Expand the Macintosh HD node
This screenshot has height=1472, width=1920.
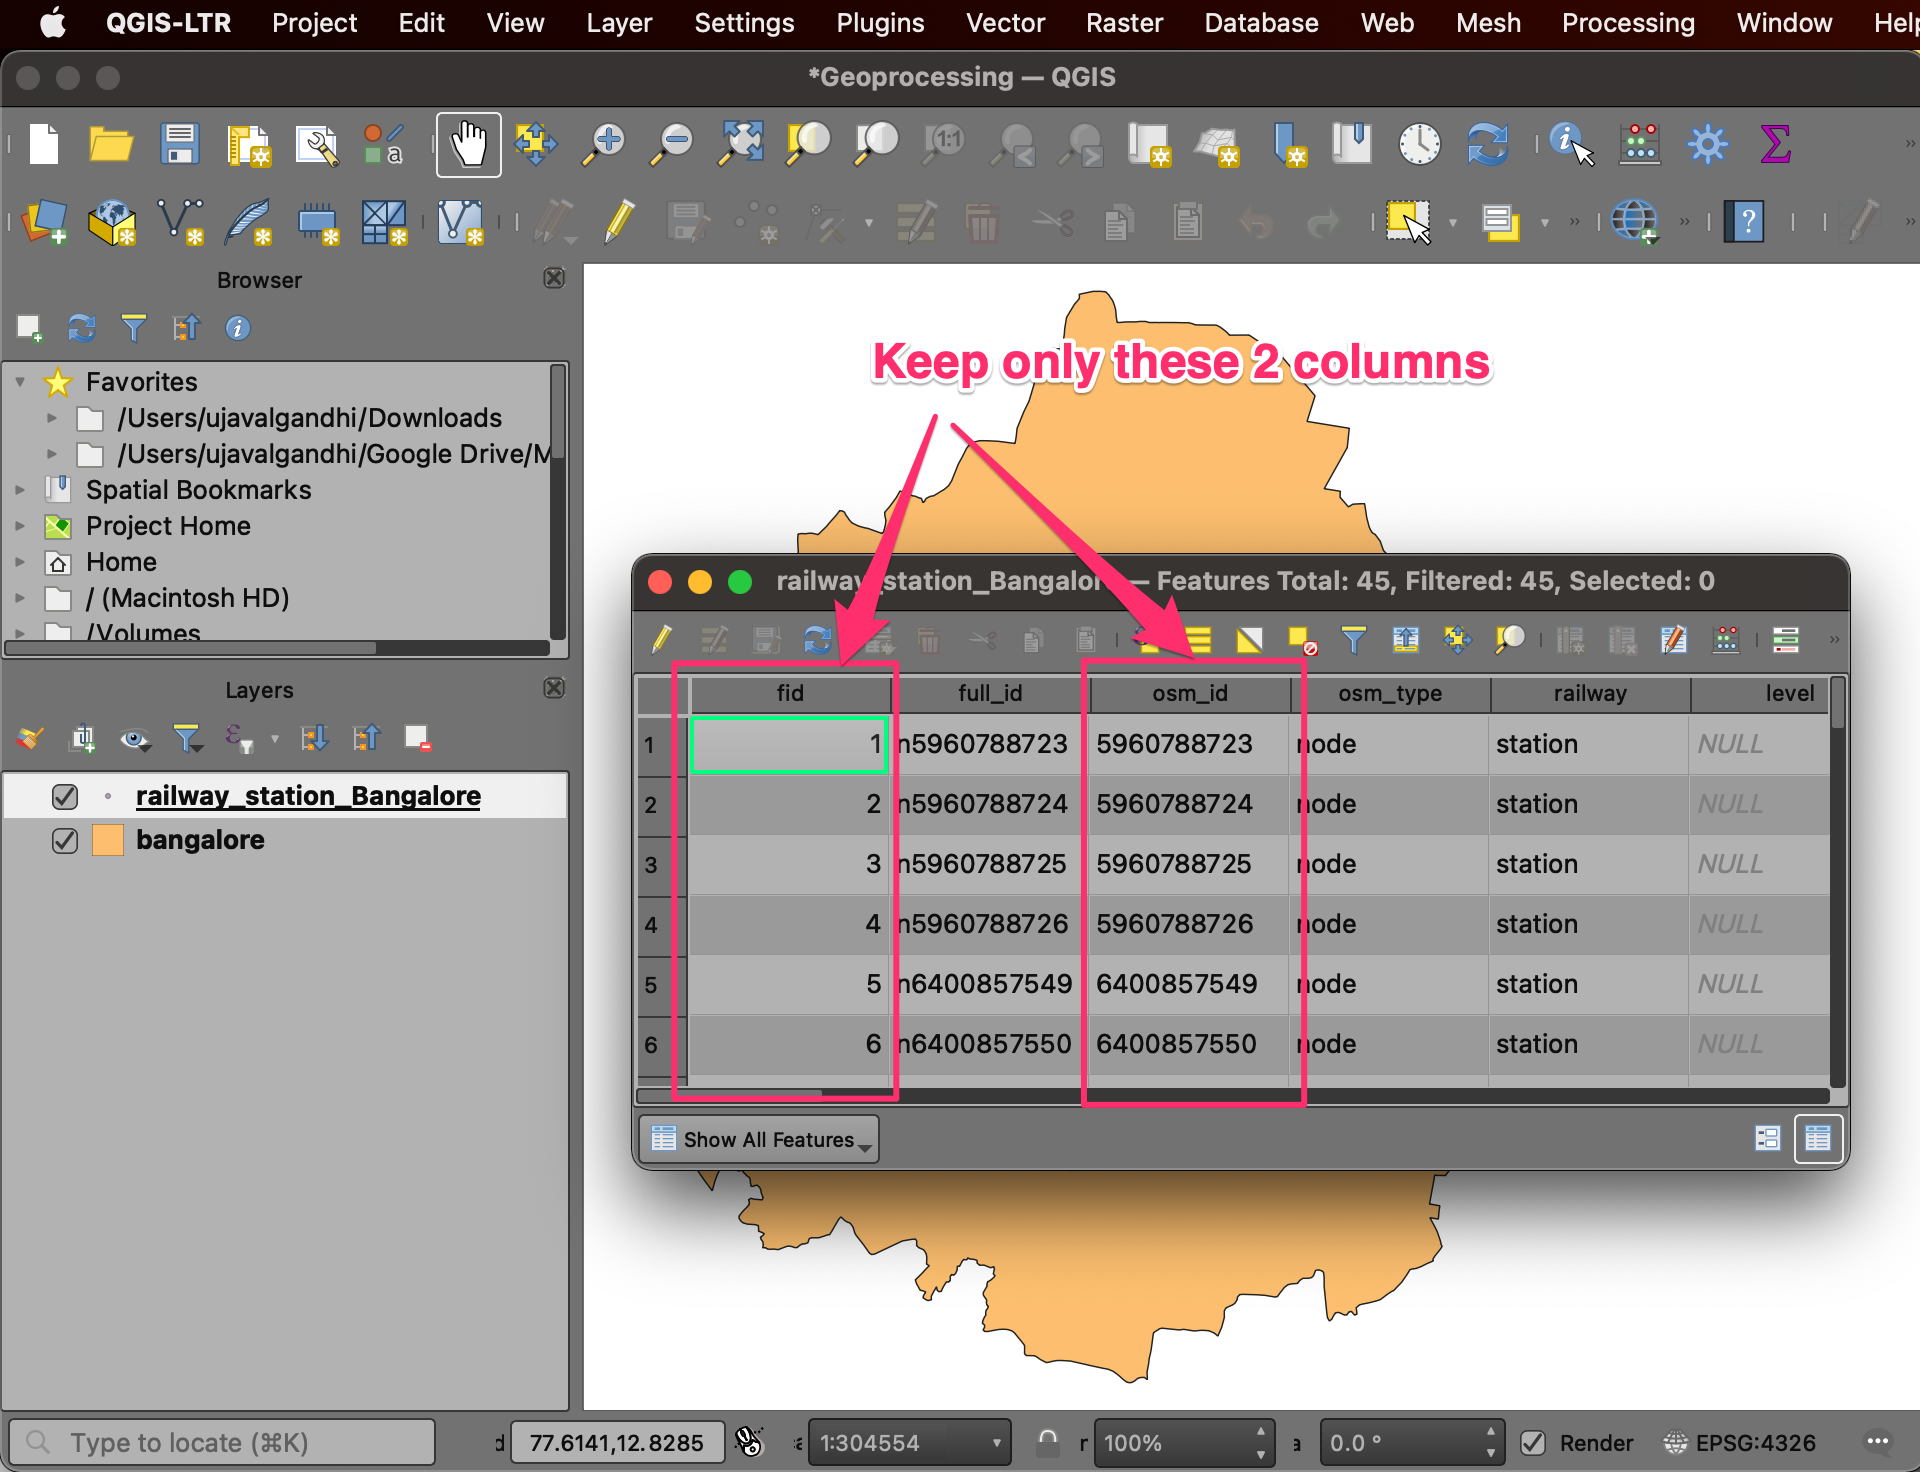[20, 598]
